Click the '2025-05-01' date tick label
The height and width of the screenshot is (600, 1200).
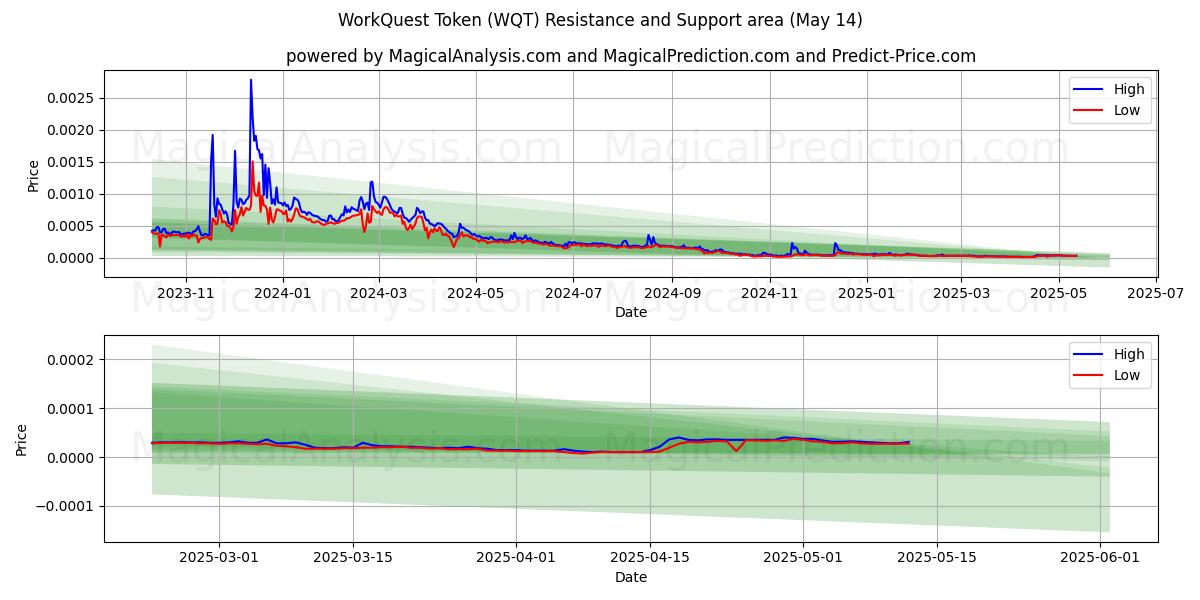click(x=803, y=558)
